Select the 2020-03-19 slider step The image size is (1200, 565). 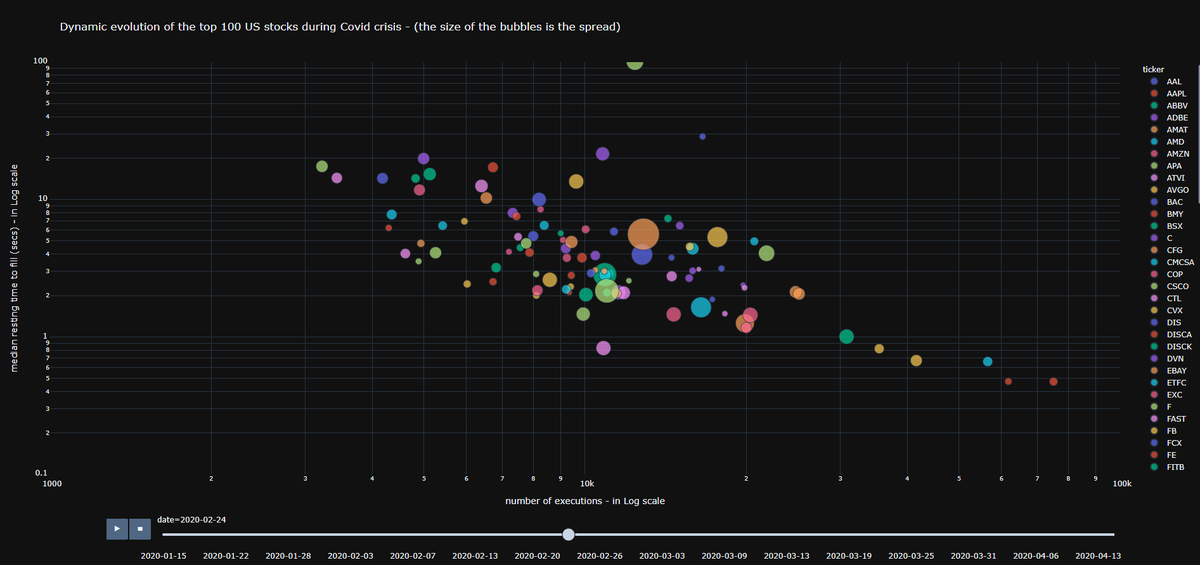tap(849, 554)
